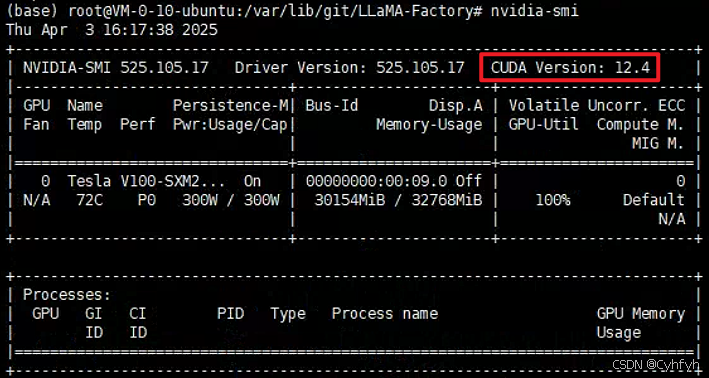Click 'Driver Version: 525.105.17' text

tap(350, 68)
